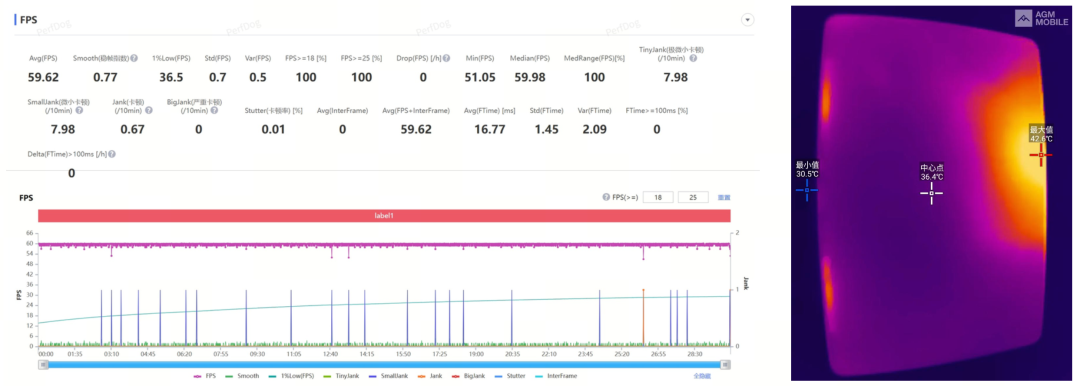Select the Stutter value 0.01
1080x386 pixels.
pos(273,129)
